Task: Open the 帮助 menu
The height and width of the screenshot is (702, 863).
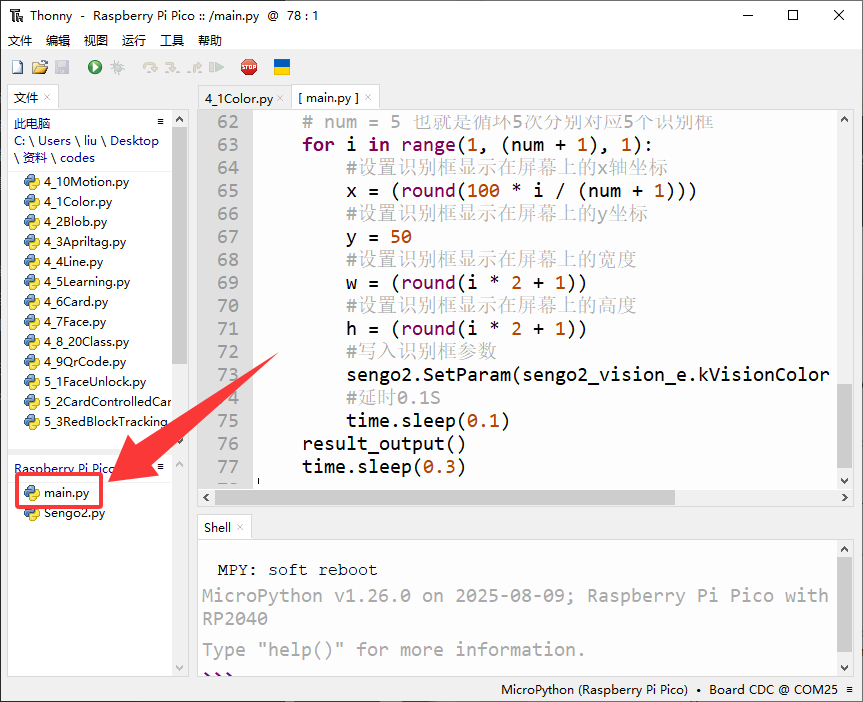Action: tap(210, 40)
